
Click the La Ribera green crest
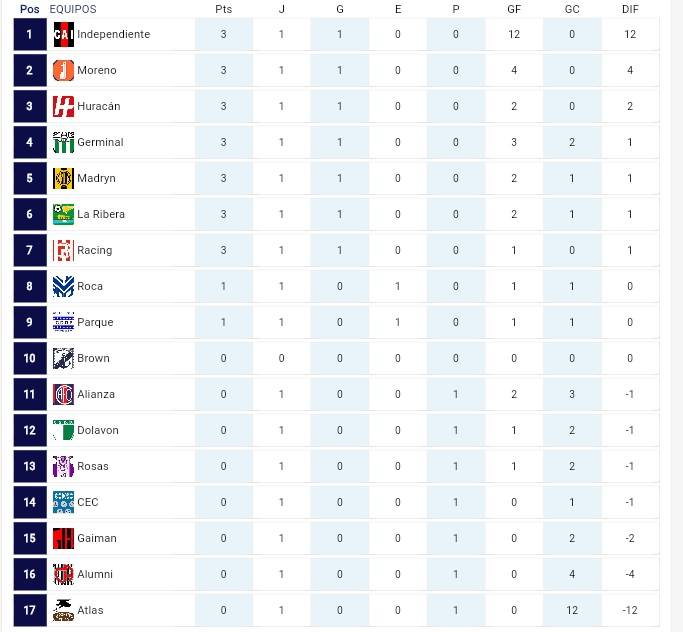pyautogui.click(x=63, y=214)
